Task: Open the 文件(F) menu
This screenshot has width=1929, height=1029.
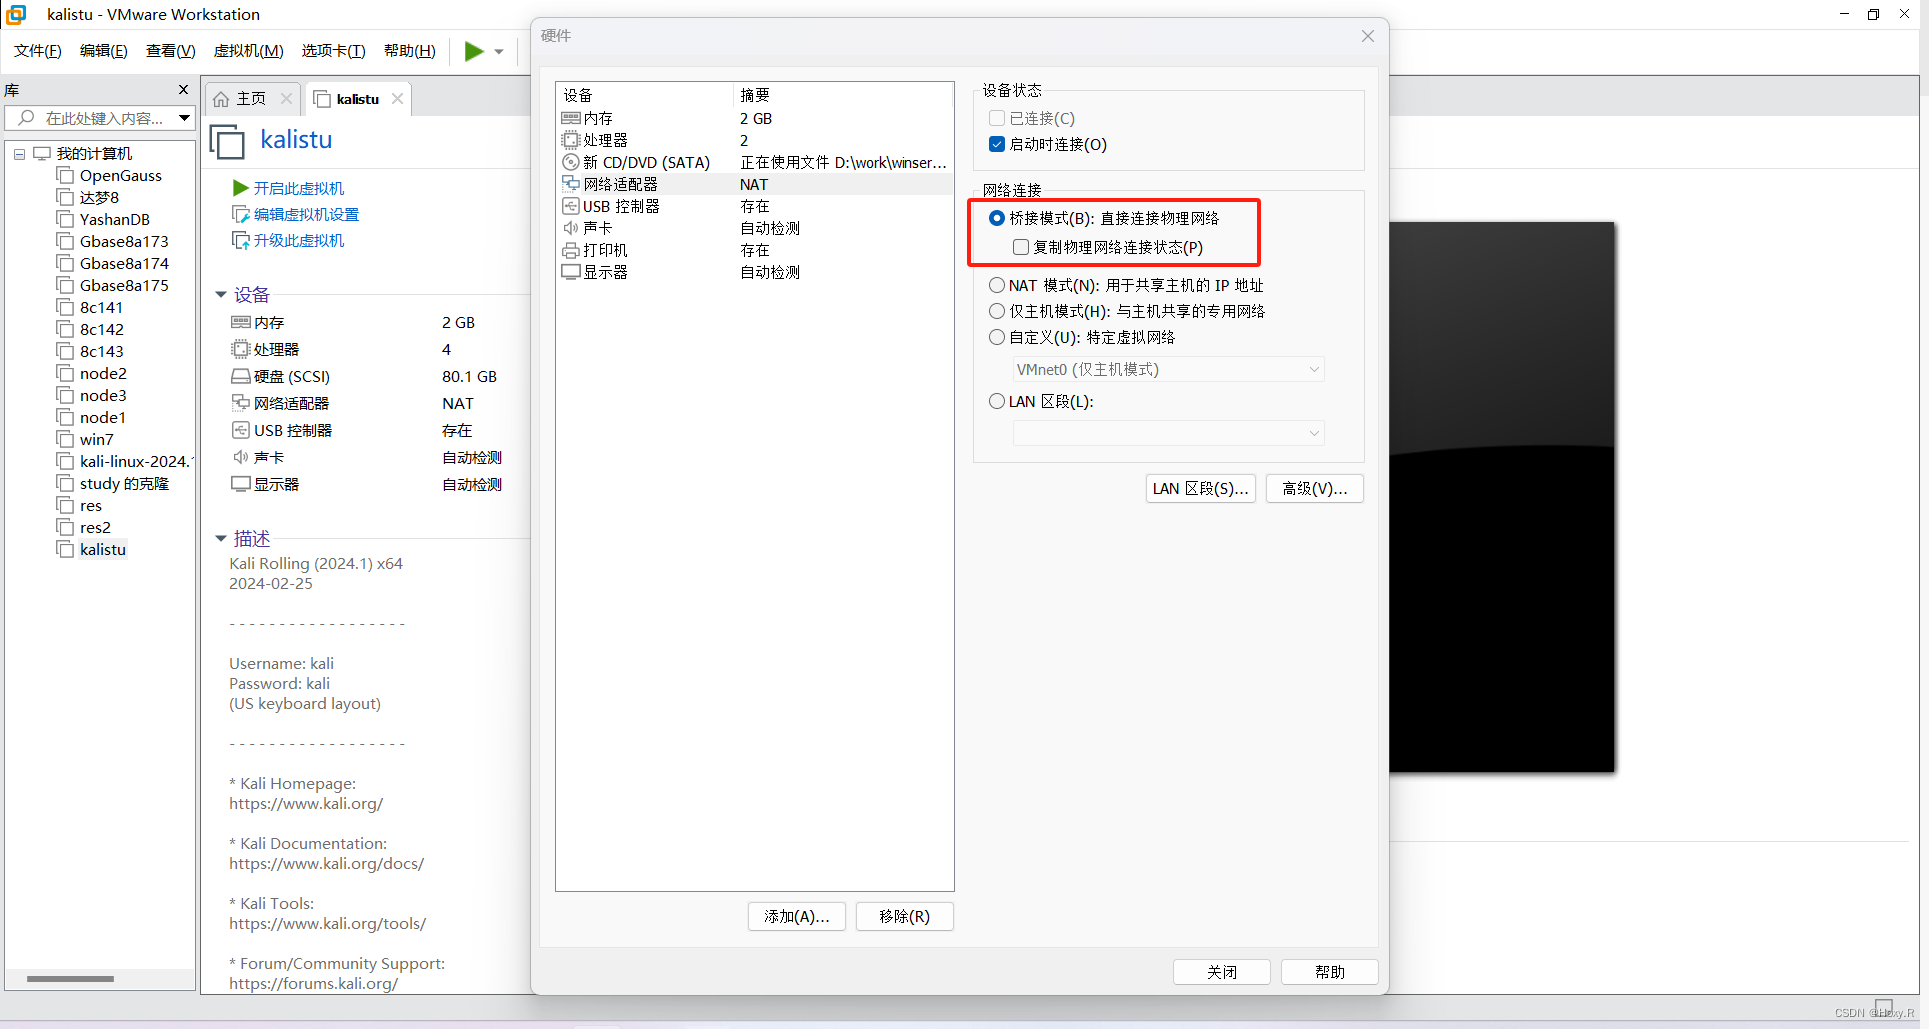Action: pyautogui.click(x=38, y=51)
